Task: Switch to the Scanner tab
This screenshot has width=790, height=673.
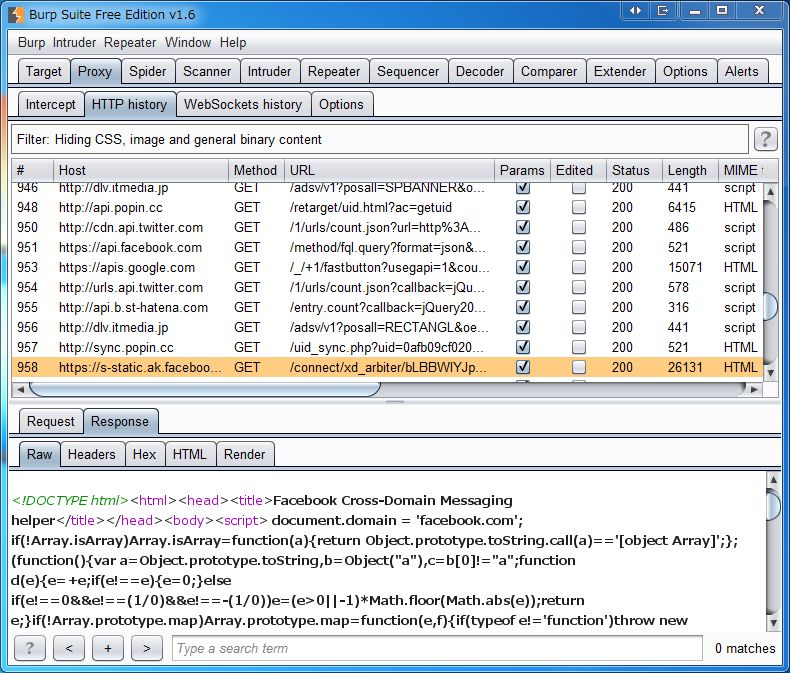Action: pyautogui.click(x=207, y=71)
